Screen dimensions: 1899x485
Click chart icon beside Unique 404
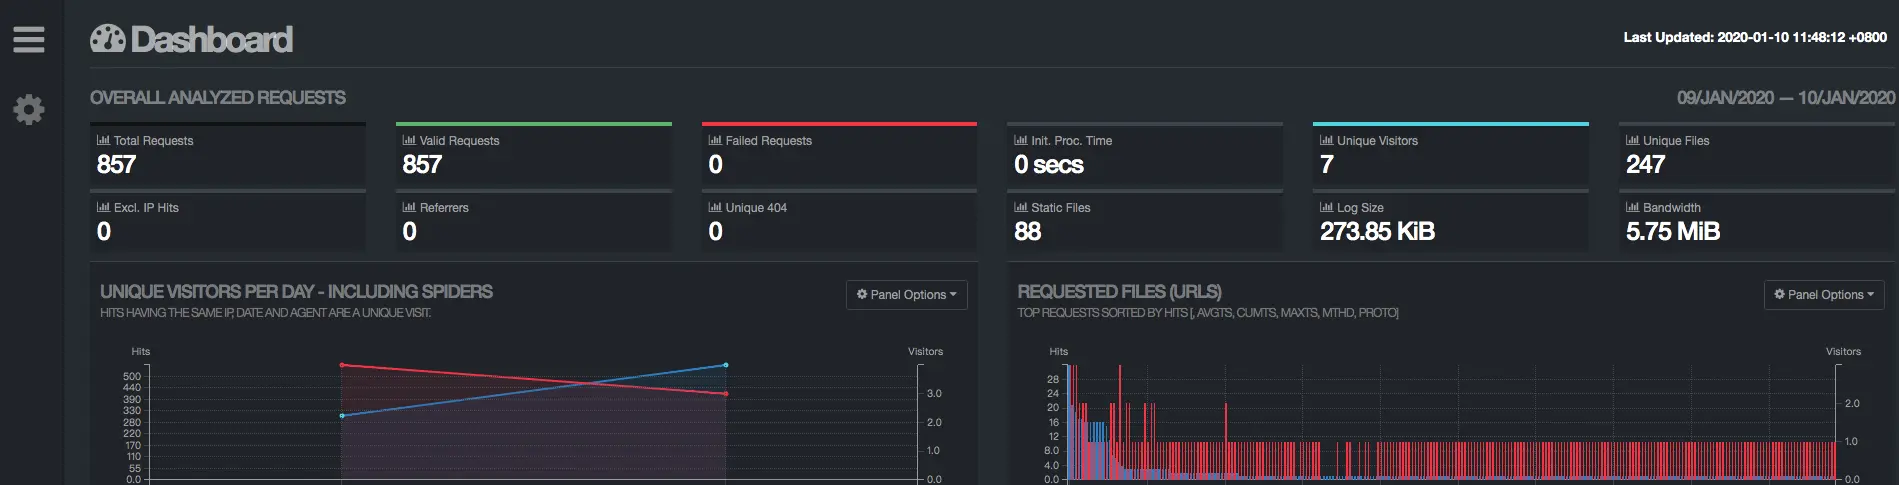(715, 207)
